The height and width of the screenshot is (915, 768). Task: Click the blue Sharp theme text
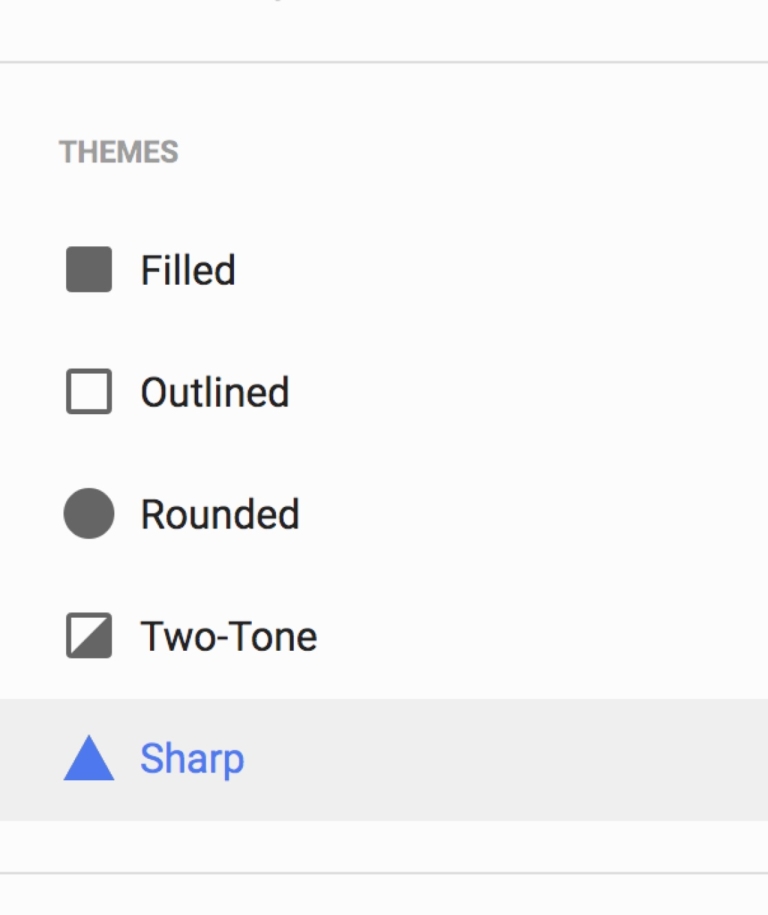pos(192,759)
